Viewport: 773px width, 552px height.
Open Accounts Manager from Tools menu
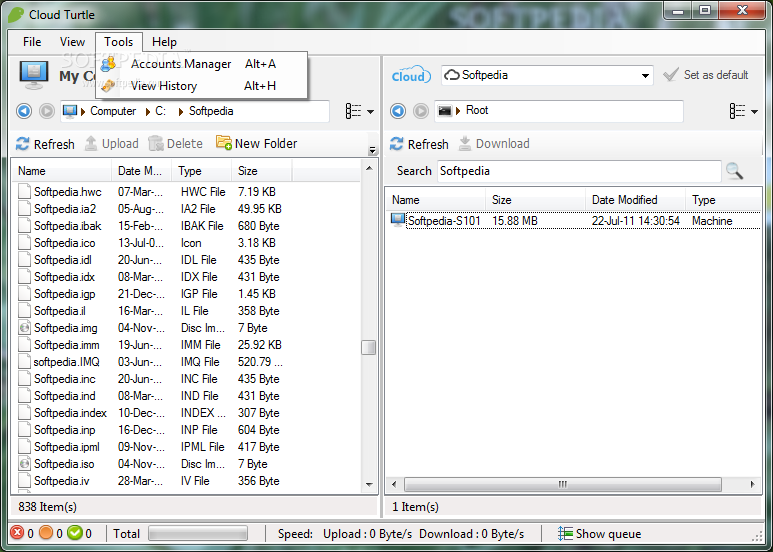point(202,64)
